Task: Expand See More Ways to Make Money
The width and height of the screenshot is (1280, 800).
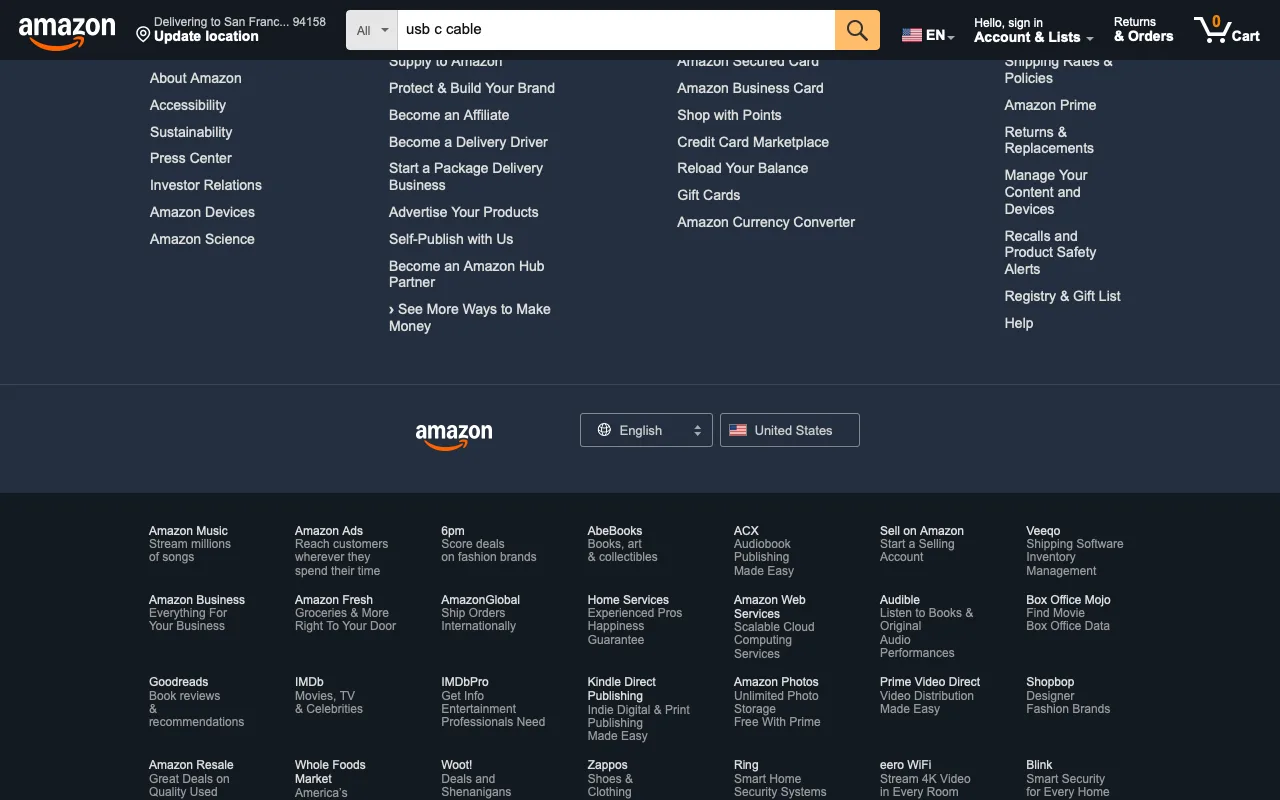Action: 470,318
